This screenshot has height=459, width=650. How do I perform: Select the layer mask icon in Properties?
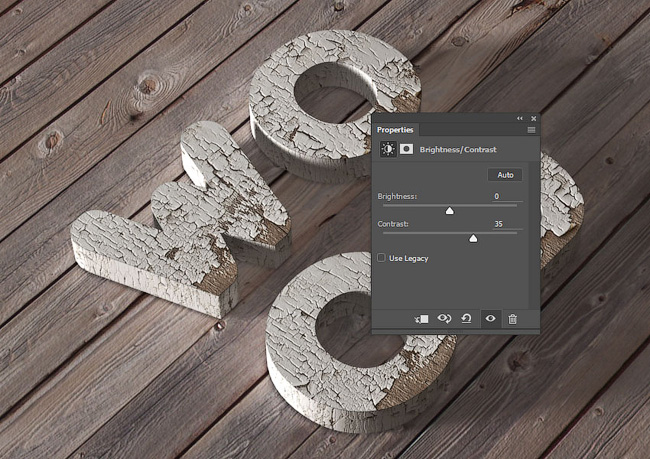(406, 149)
